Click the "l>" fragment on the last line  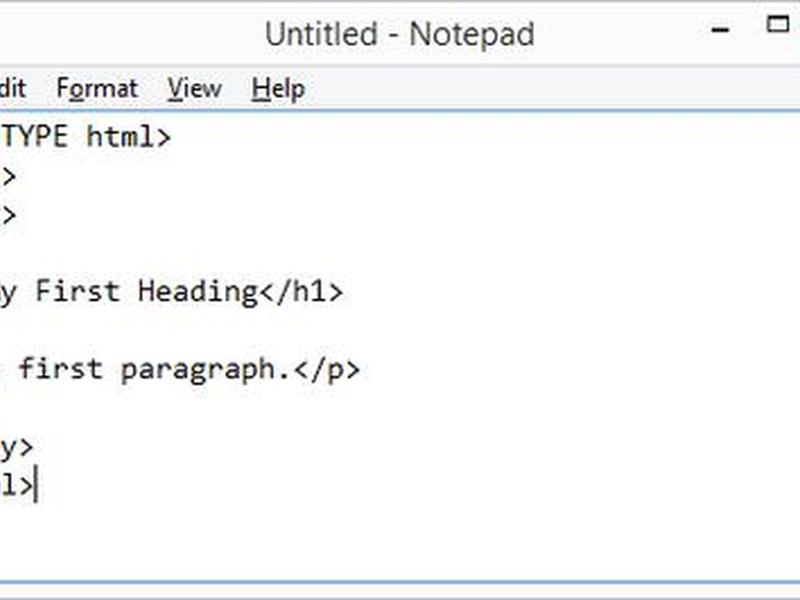[17, 485]
